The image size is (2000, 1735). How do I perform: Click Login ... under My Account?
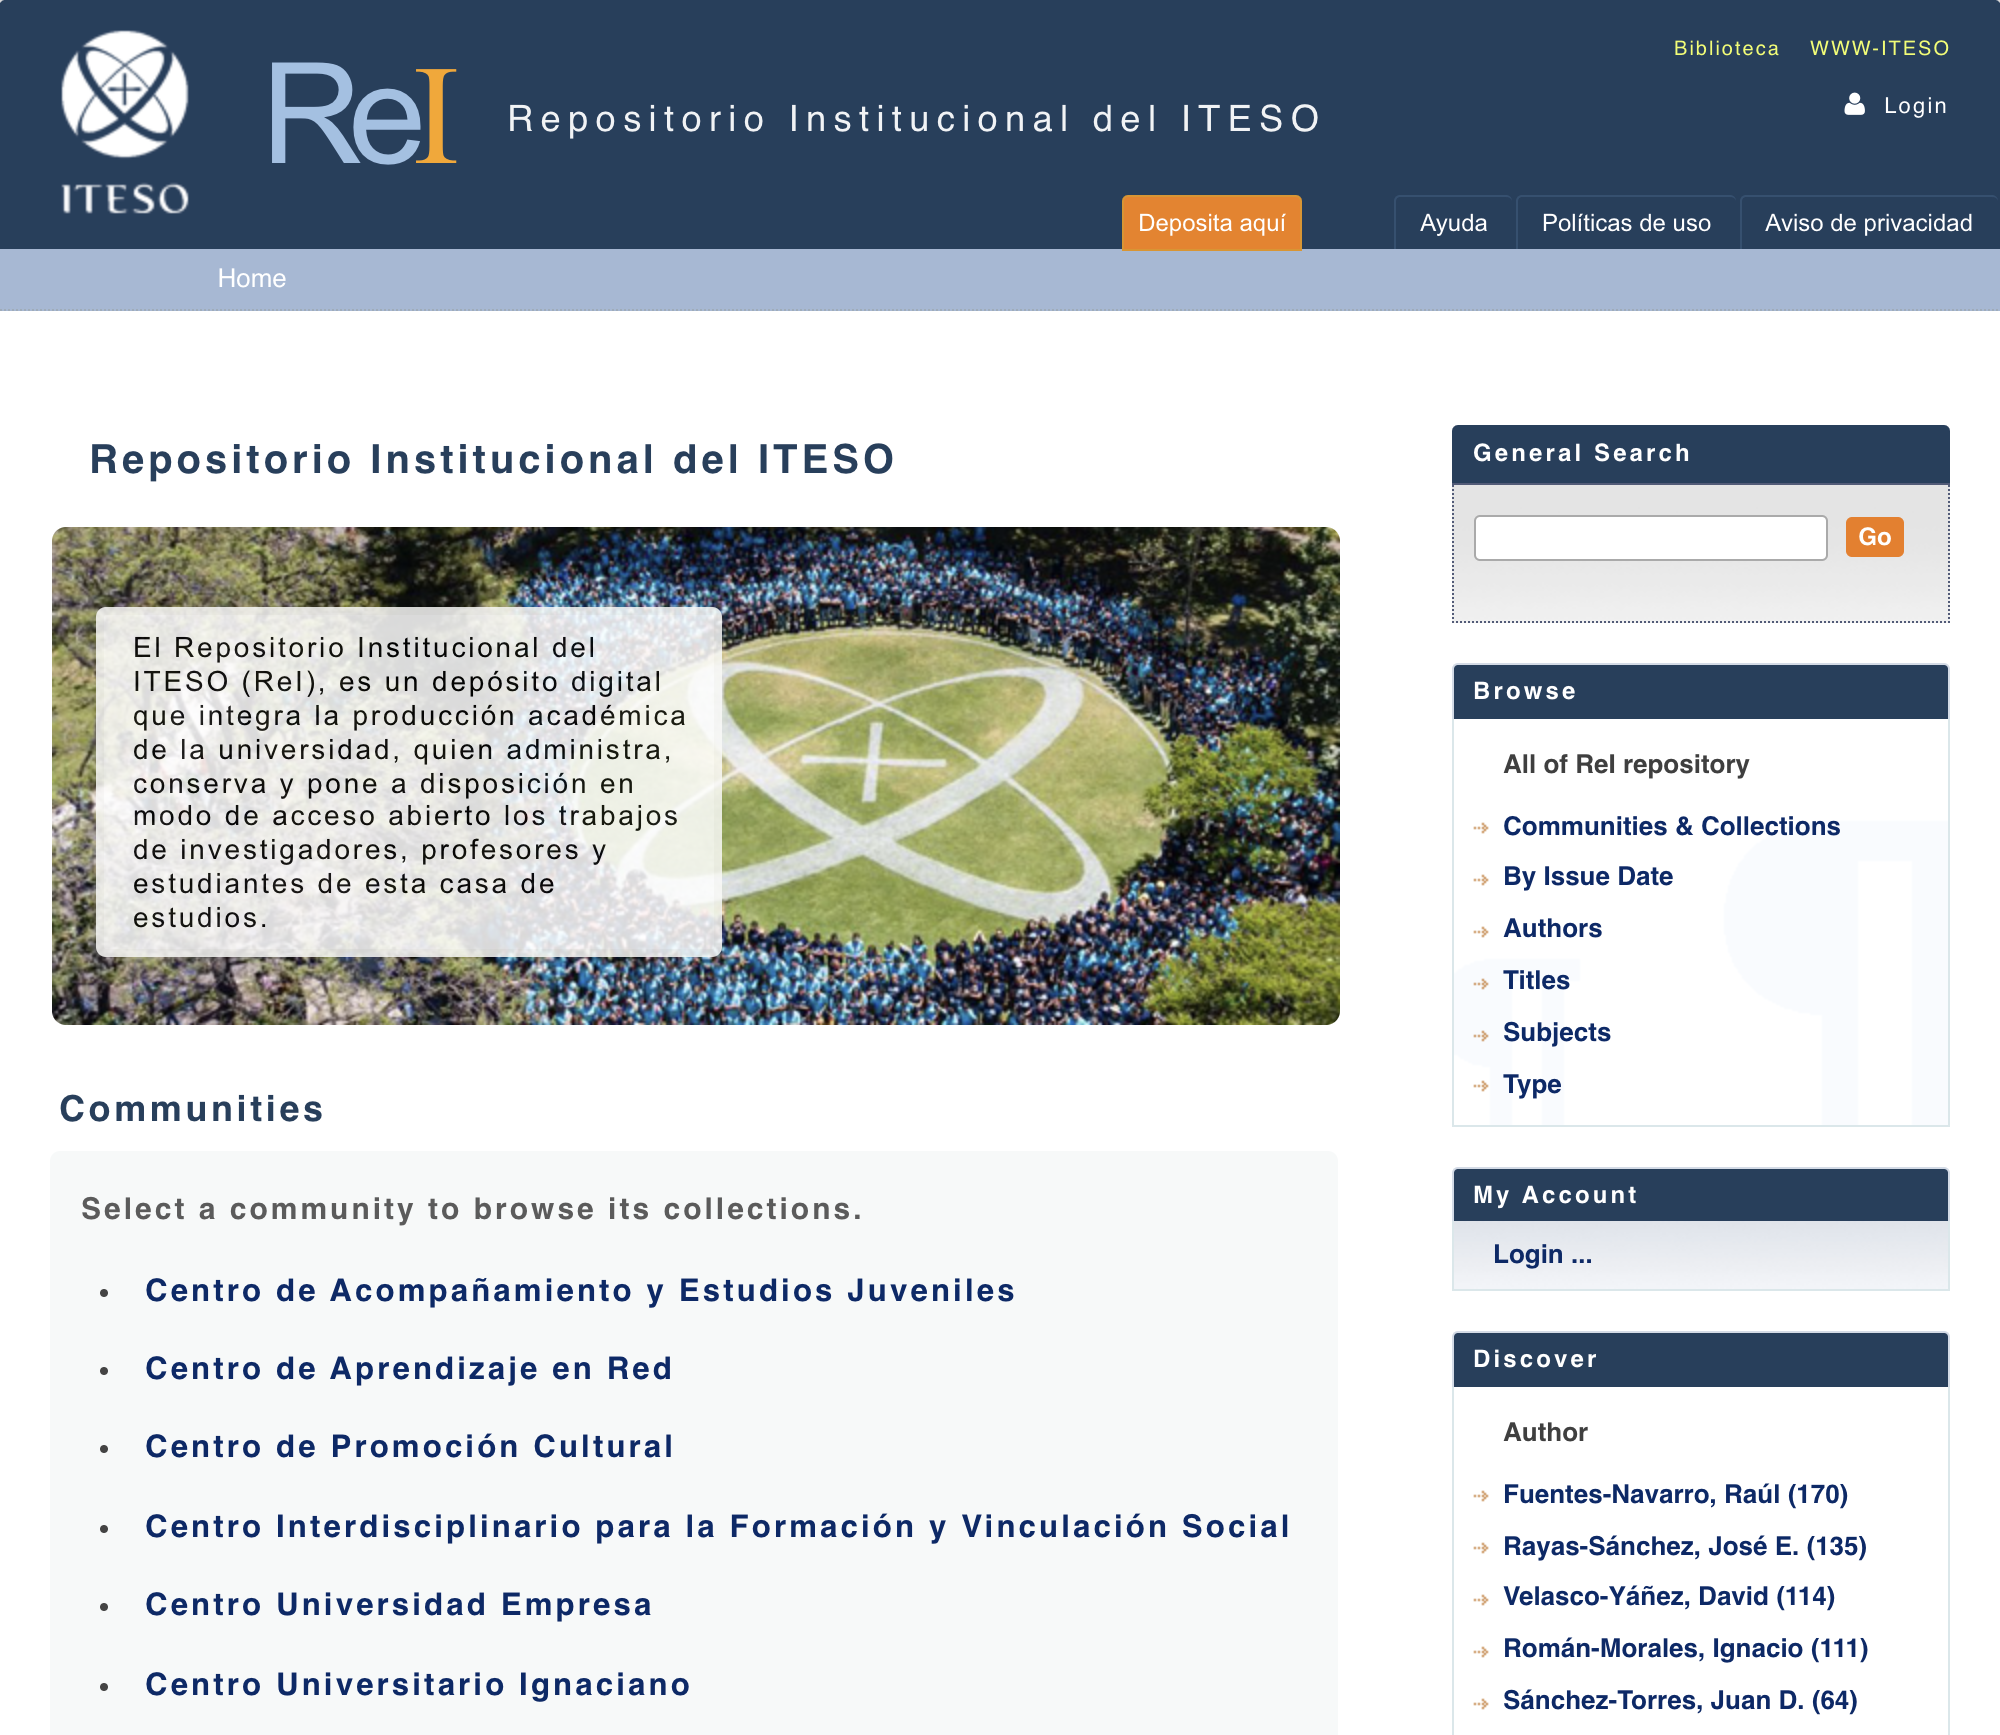click(1542, 1254)
